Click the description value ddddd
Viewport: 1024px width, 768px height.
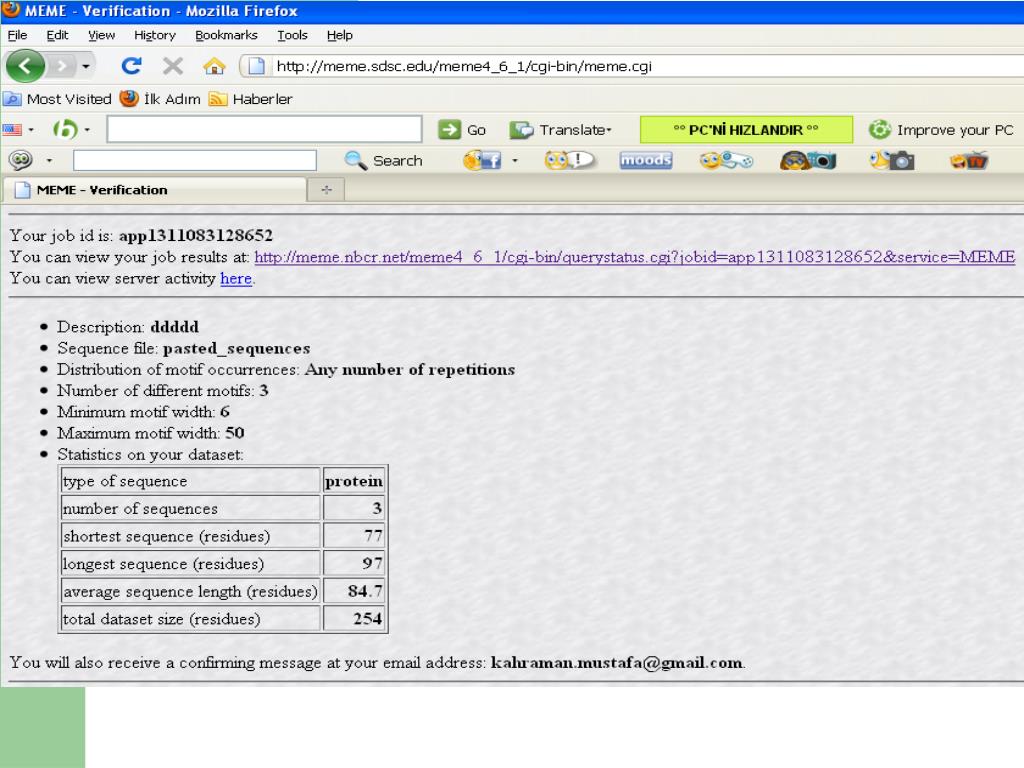[x=174, y=327]
